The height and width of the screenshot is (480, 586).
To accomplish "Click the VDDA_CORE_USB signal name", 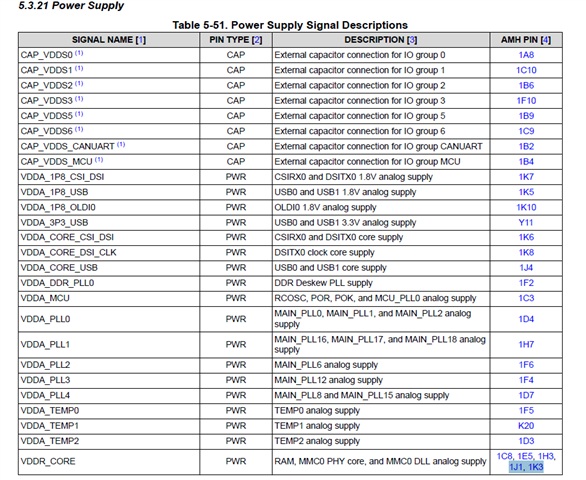I will (59, 268).
